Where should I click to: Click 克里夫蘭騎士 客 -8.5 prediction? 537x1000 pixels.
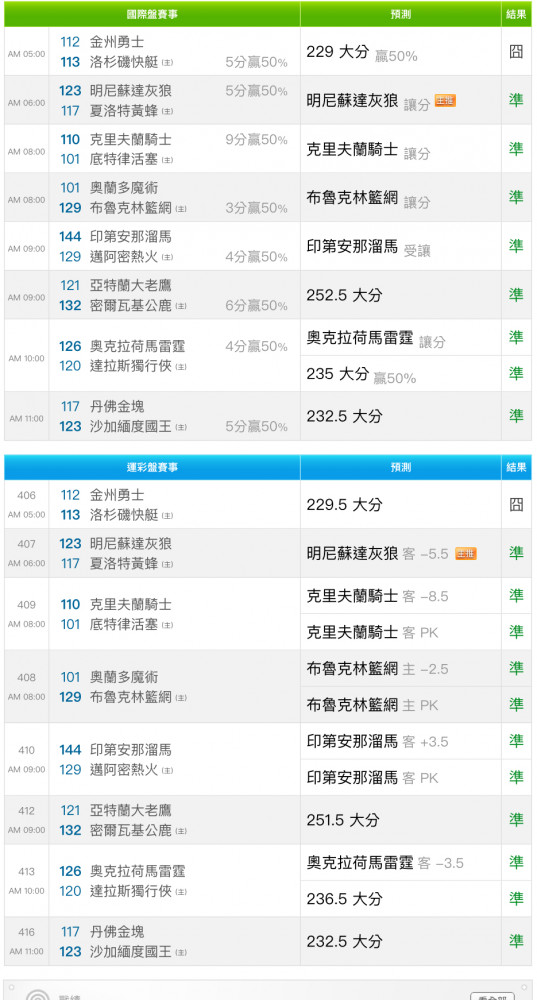378,596
